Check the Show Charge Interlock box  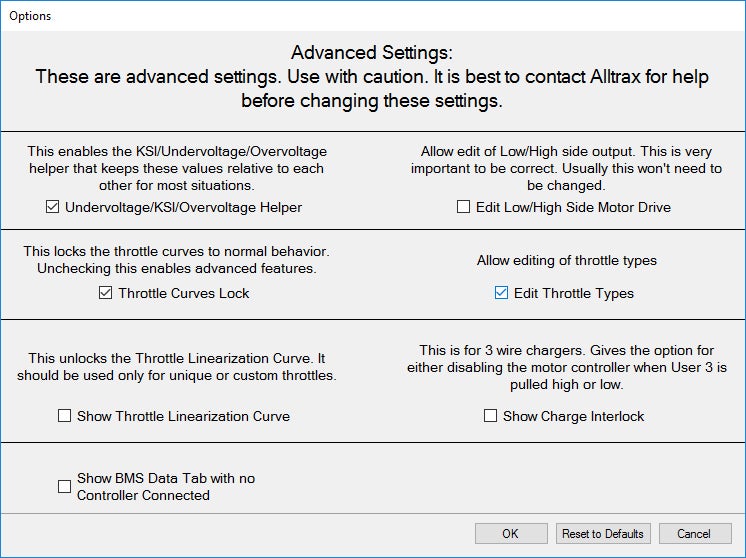(490, 416)
